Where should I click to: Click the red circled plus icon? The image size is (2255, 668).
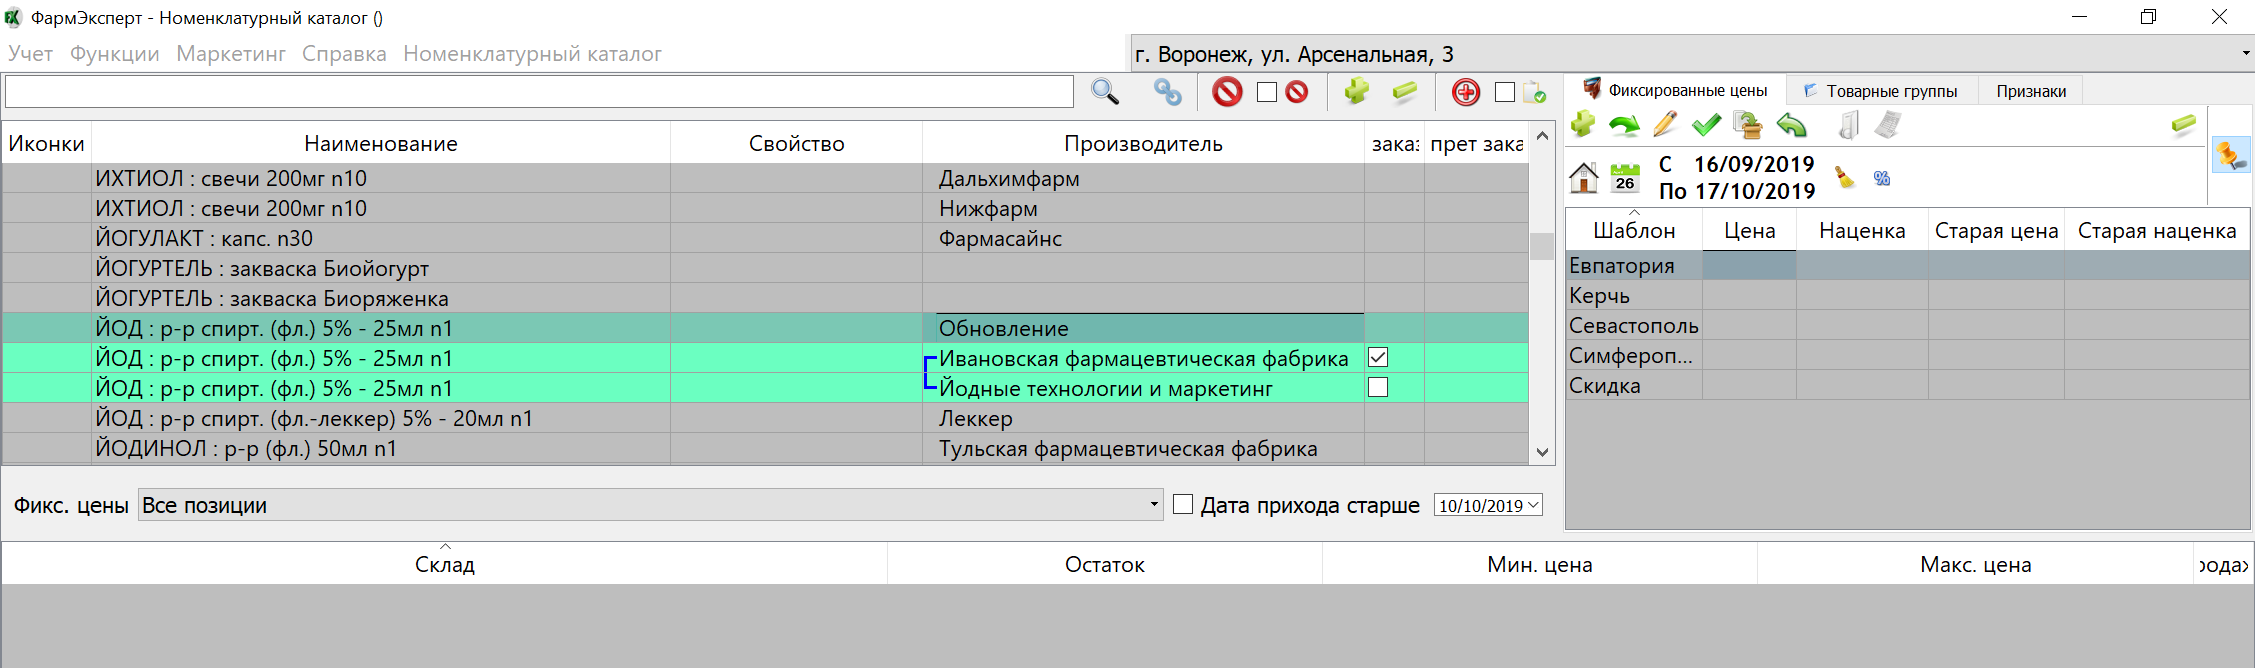tap(1465, 92)
